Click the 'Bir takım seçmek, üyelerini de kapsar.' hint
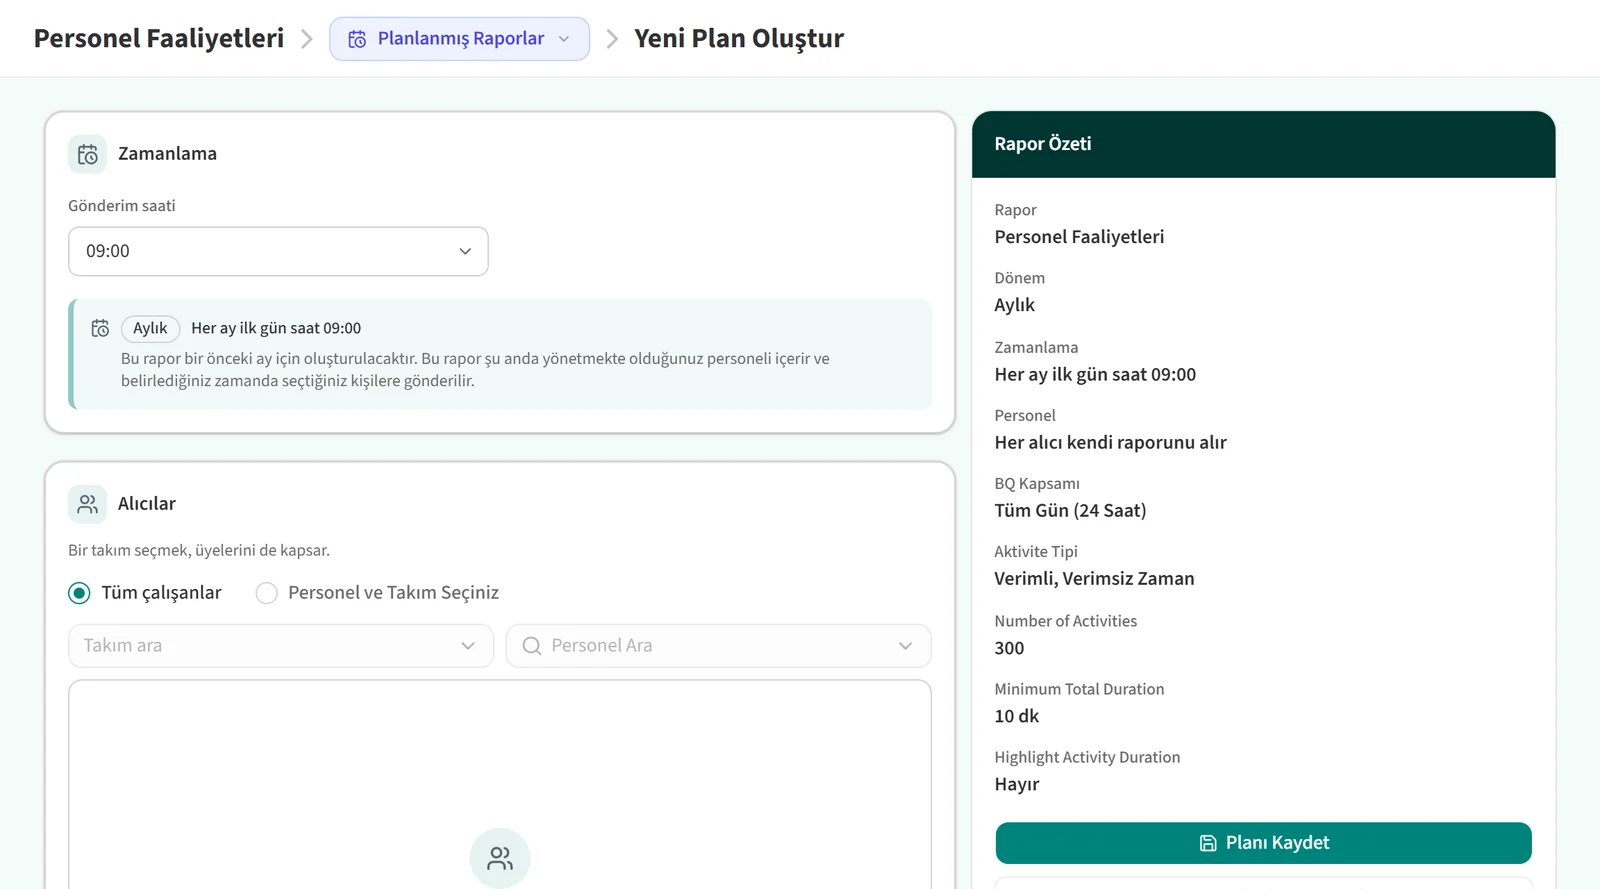 pyautogui.click(x=199, y=550)
